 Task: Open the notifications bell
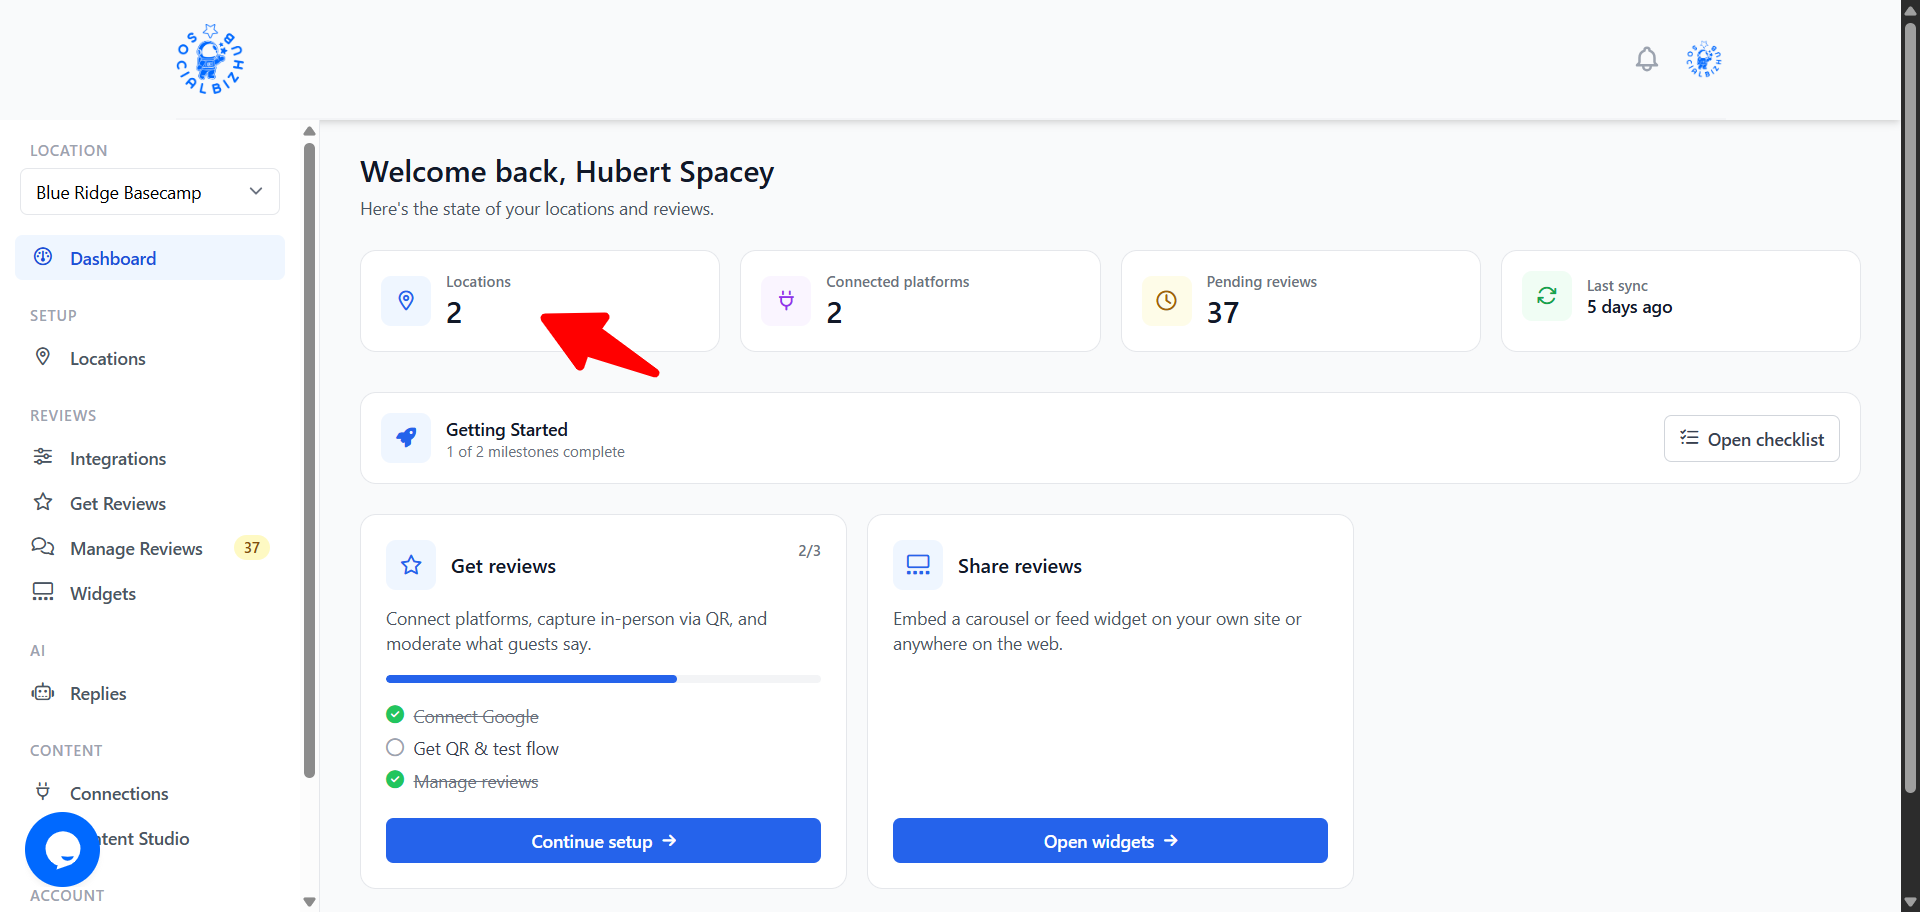pos(1647,60)
